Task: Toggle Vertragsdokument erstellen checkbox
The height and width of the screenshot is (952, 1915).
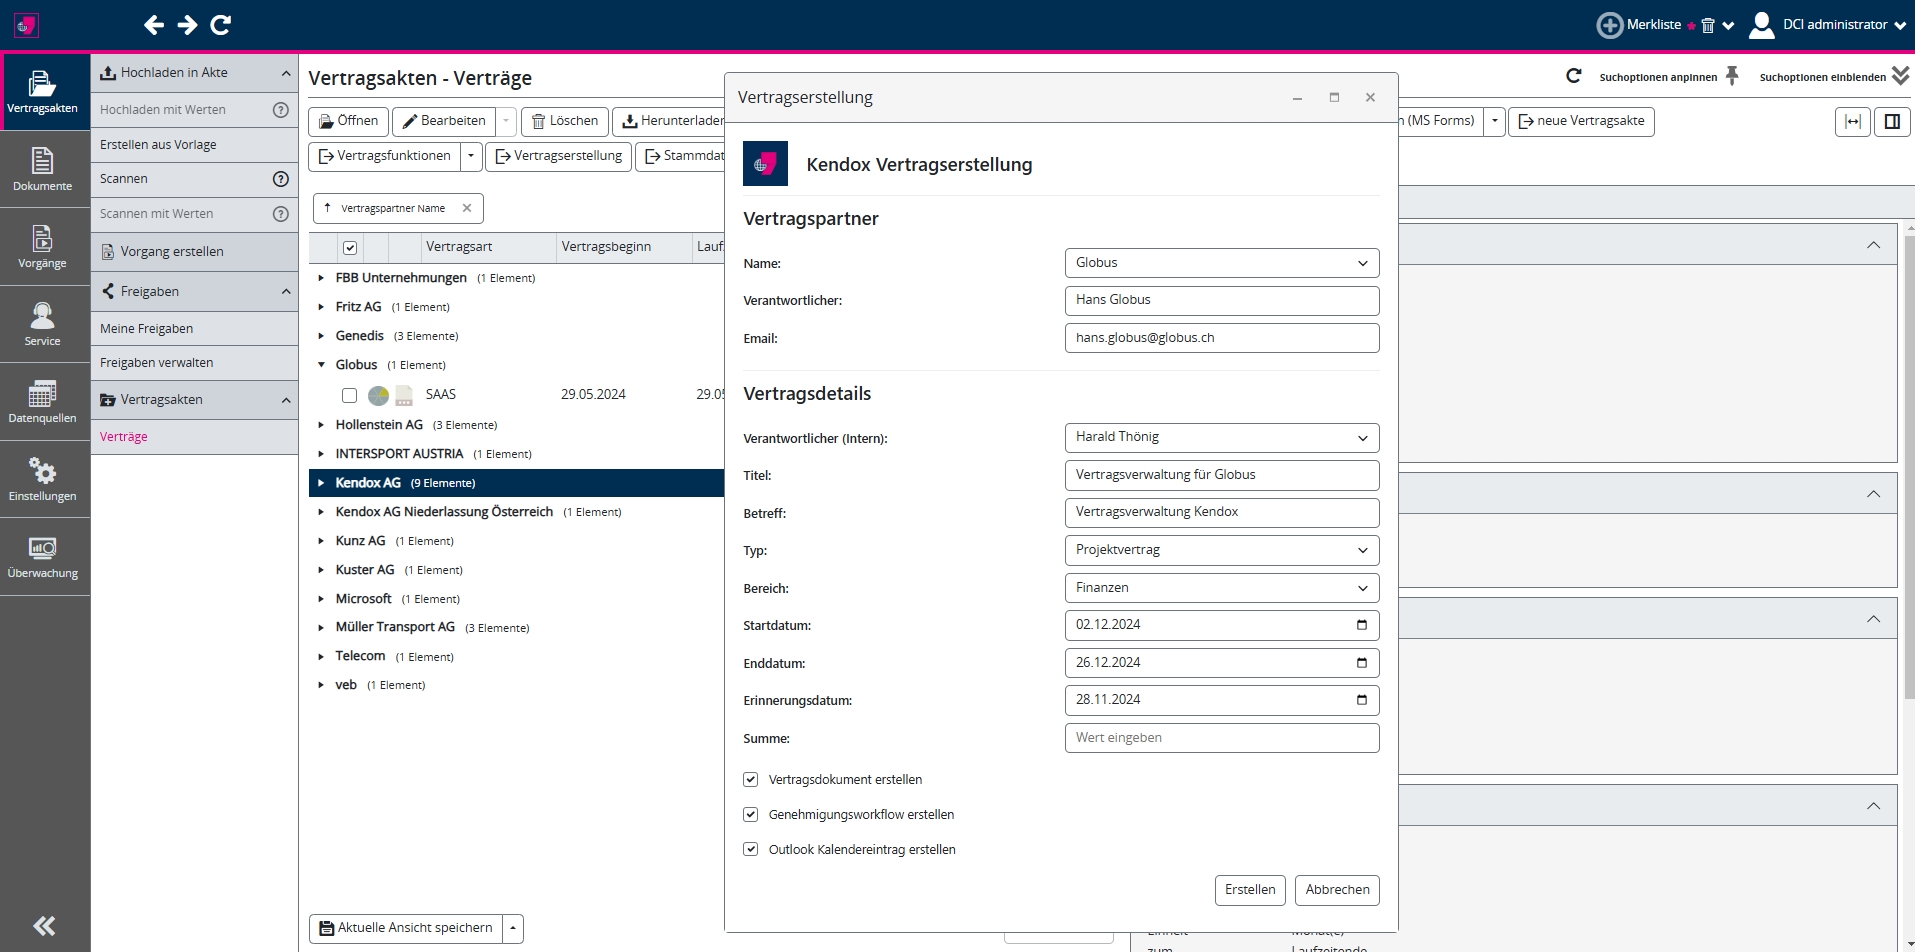Action: 751,780
